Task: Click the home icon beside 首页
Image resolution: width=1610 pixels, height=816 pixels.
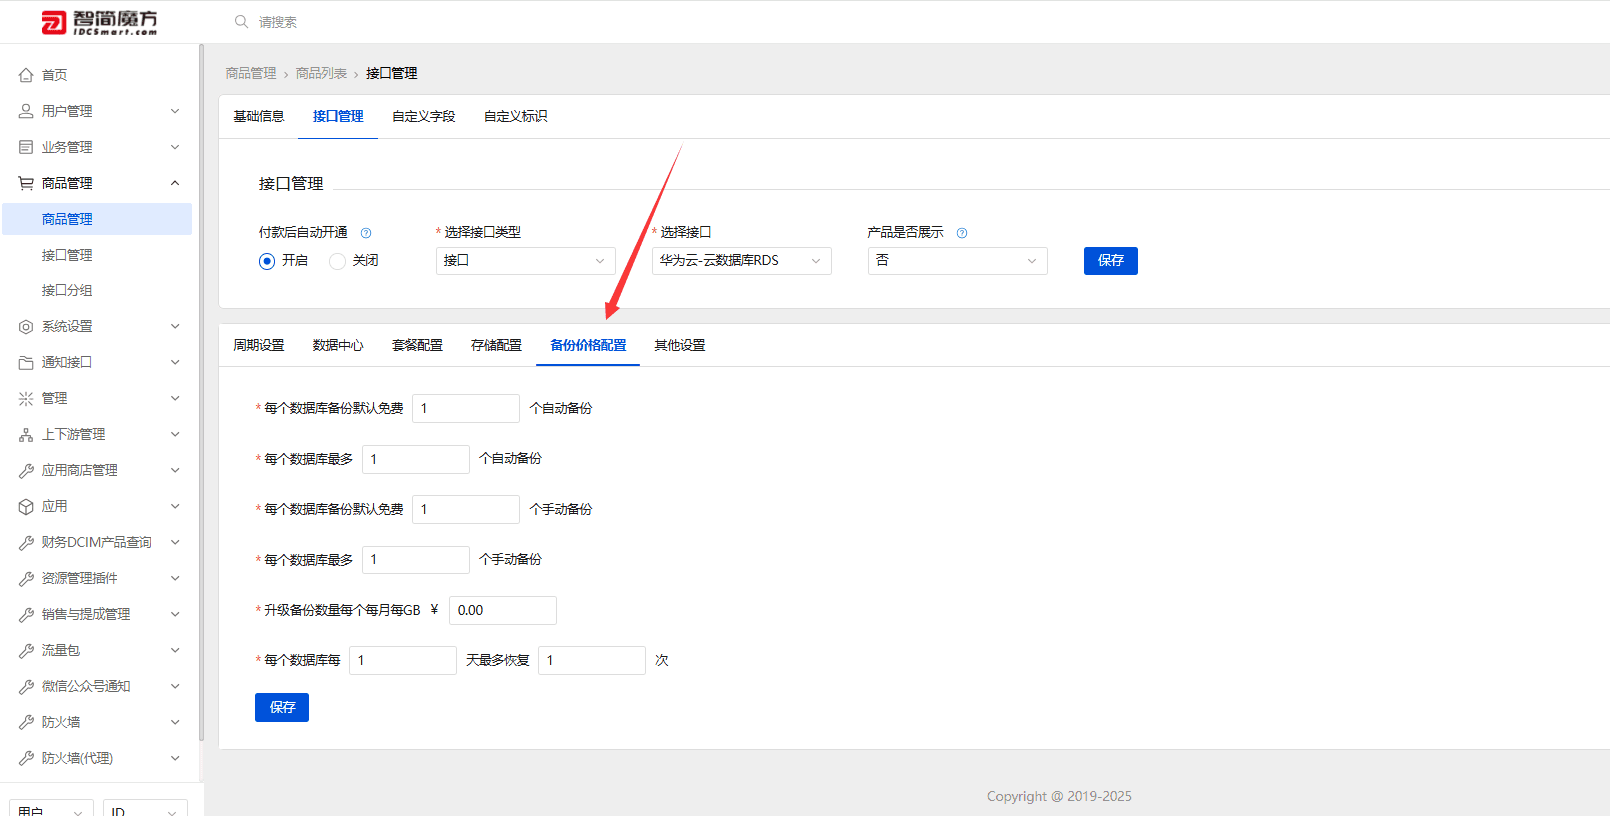Action: pyautogui.click(x=26, y=75)
